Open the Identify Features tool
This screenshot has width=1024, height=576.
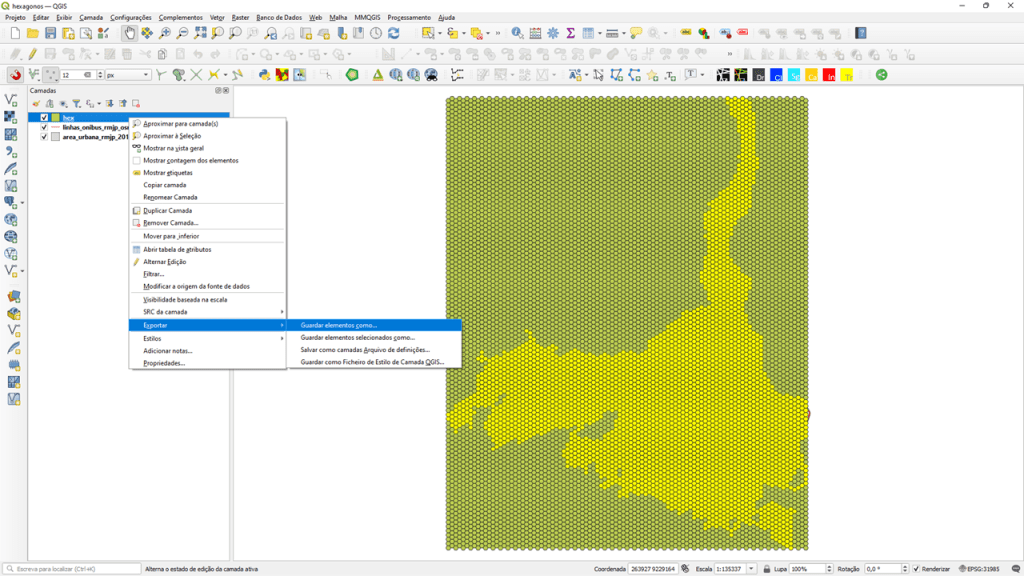[517, 33]
